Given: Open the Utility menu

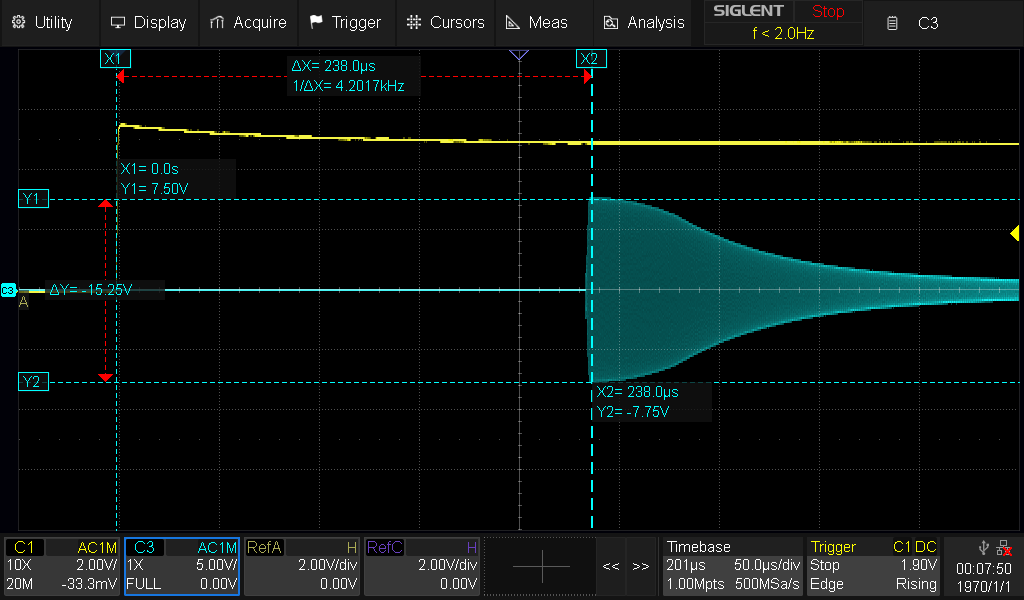Looking at the screenshot, I should (x=42, y=23).
